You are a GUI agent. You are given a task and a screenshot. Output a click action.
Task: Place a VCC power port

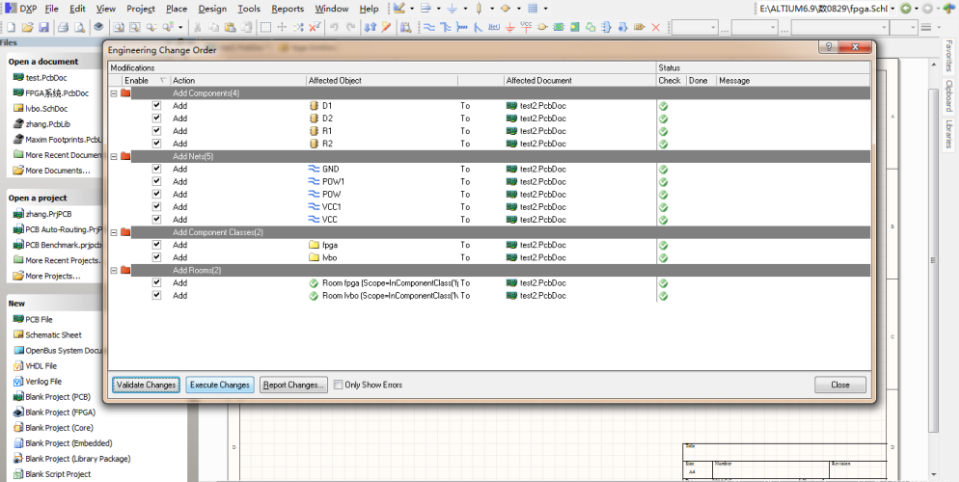526,28
